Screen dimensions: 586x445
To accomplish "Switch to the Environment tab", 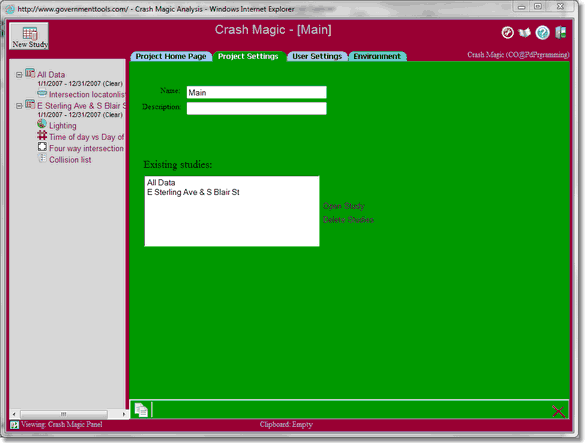I will tap(377, 56).
